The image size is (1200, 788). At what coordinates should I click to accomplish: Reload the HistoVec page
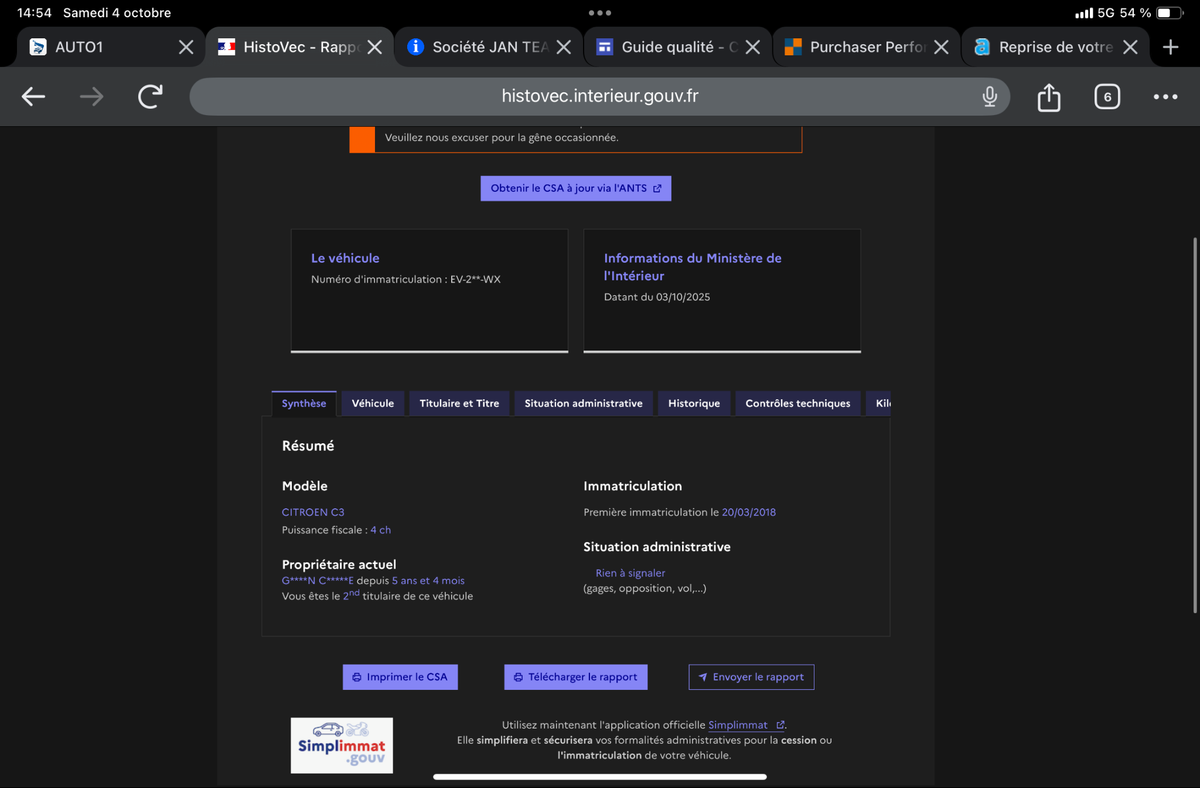tap(150, 97)
